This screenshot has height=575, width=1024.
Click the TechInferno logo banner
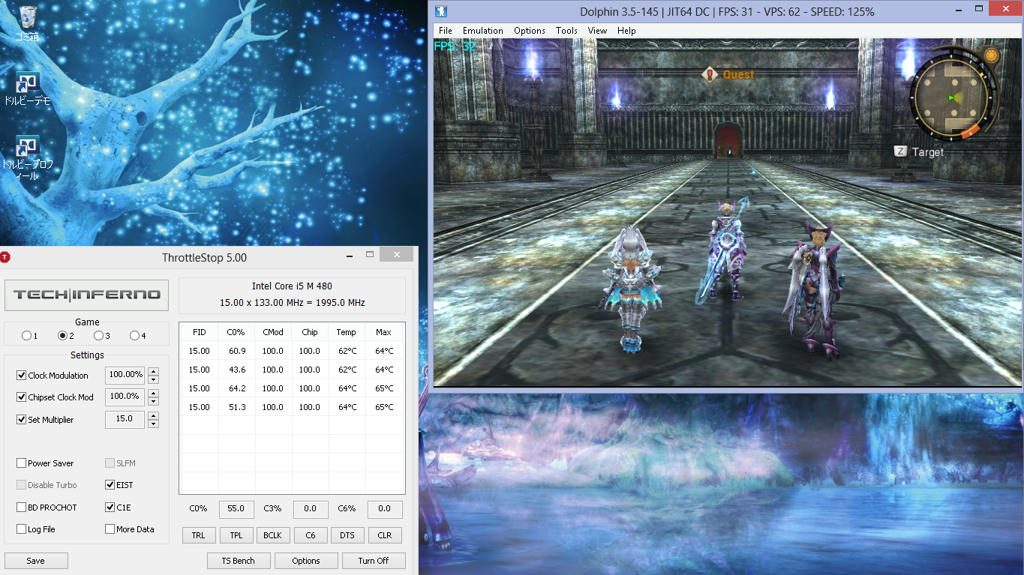(x=87, y=295)
